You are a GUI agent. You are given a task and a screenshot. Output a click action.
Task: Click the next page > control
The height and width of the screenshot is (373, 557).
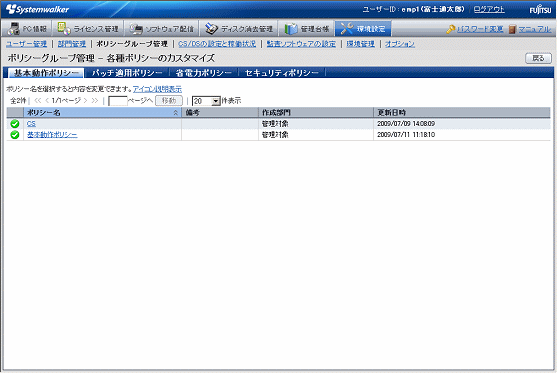(85, 101)
